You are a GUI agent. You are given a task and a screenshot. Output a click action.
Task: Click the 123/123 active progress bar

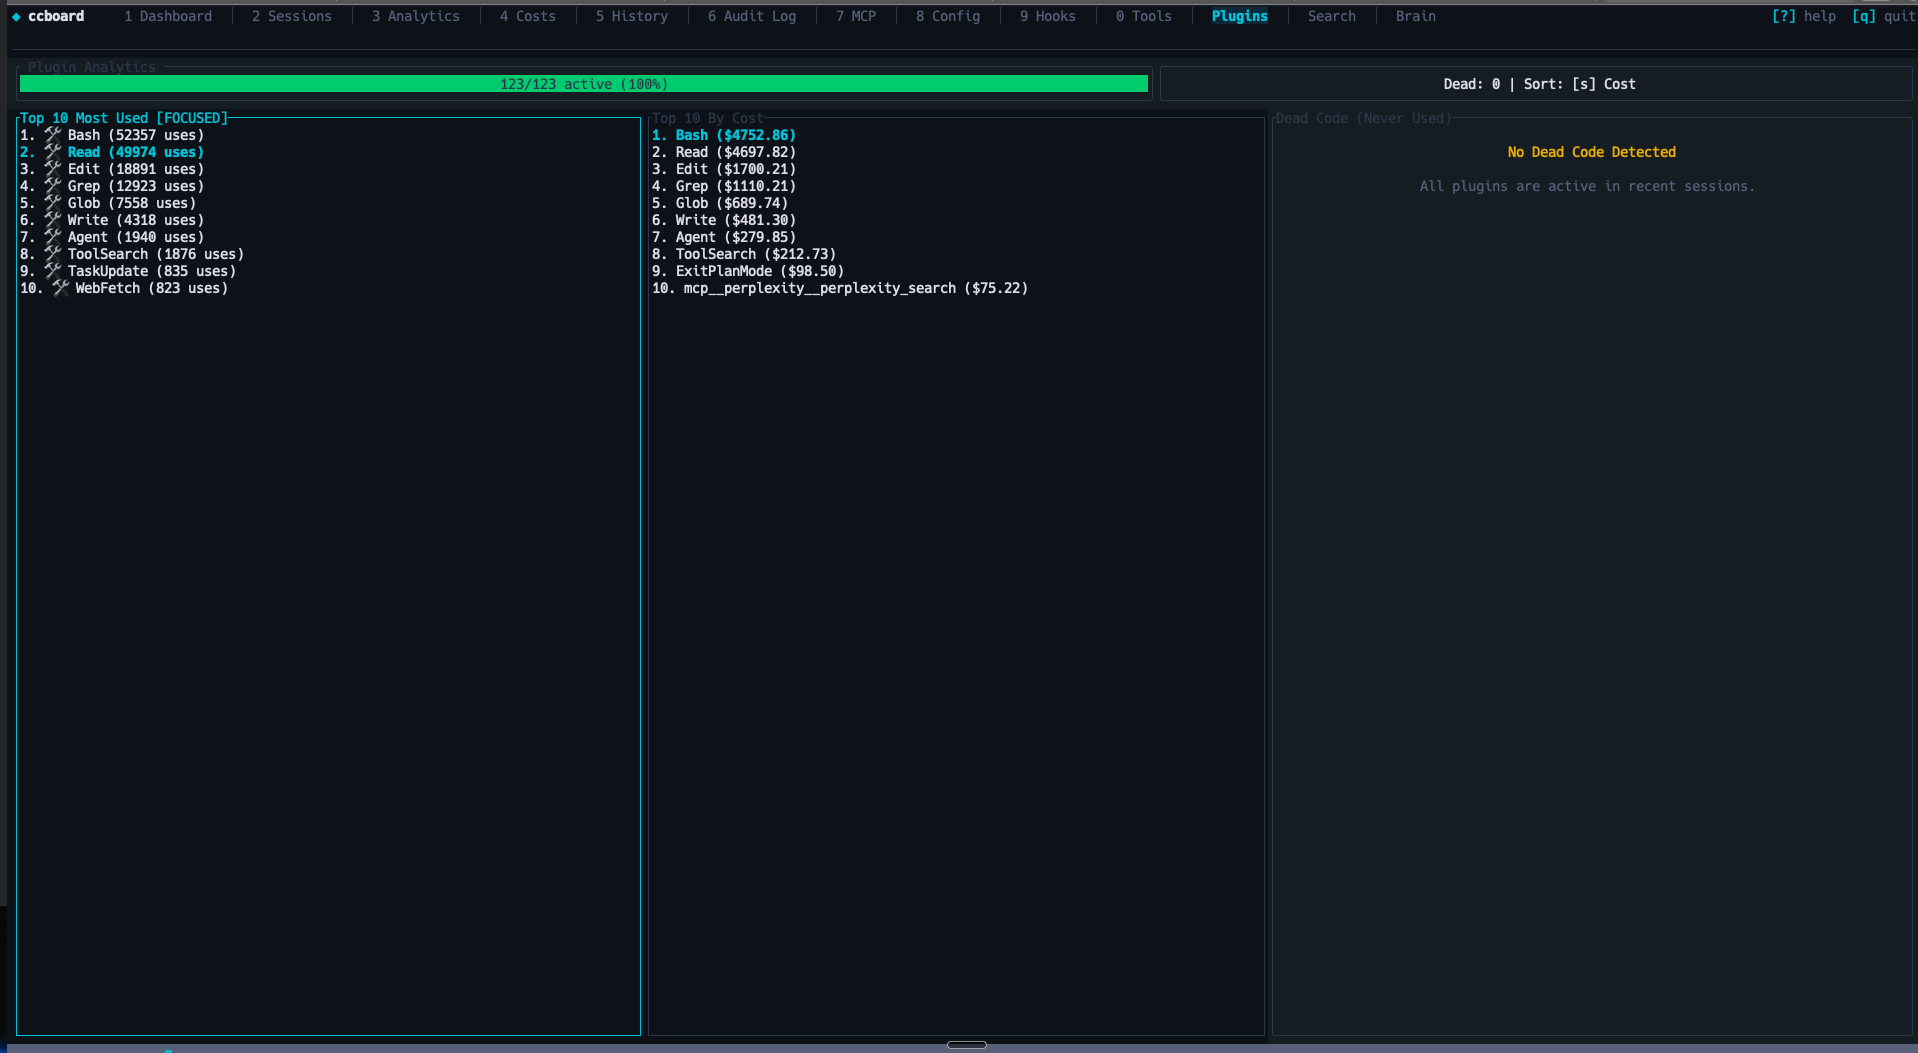[x=584, y=84]
